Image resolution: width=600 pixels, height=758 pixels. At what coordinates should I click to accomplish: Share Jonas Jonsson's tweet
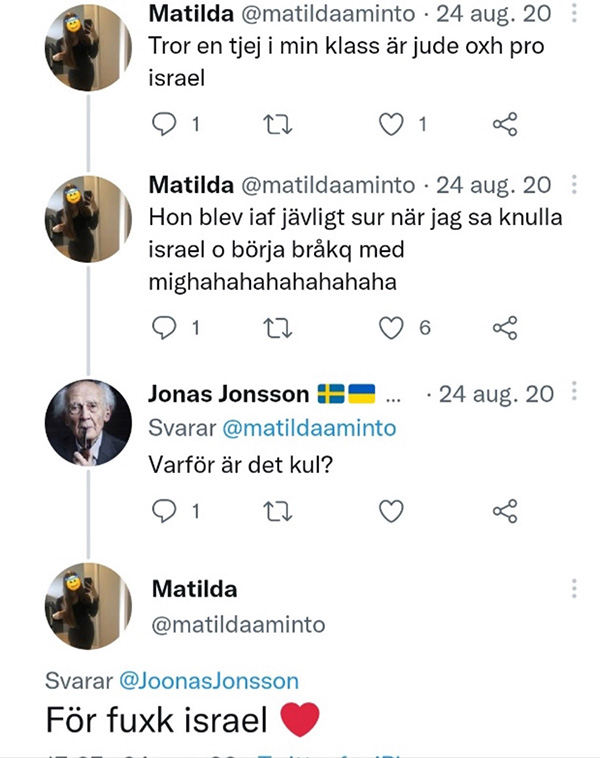(505, 511)
